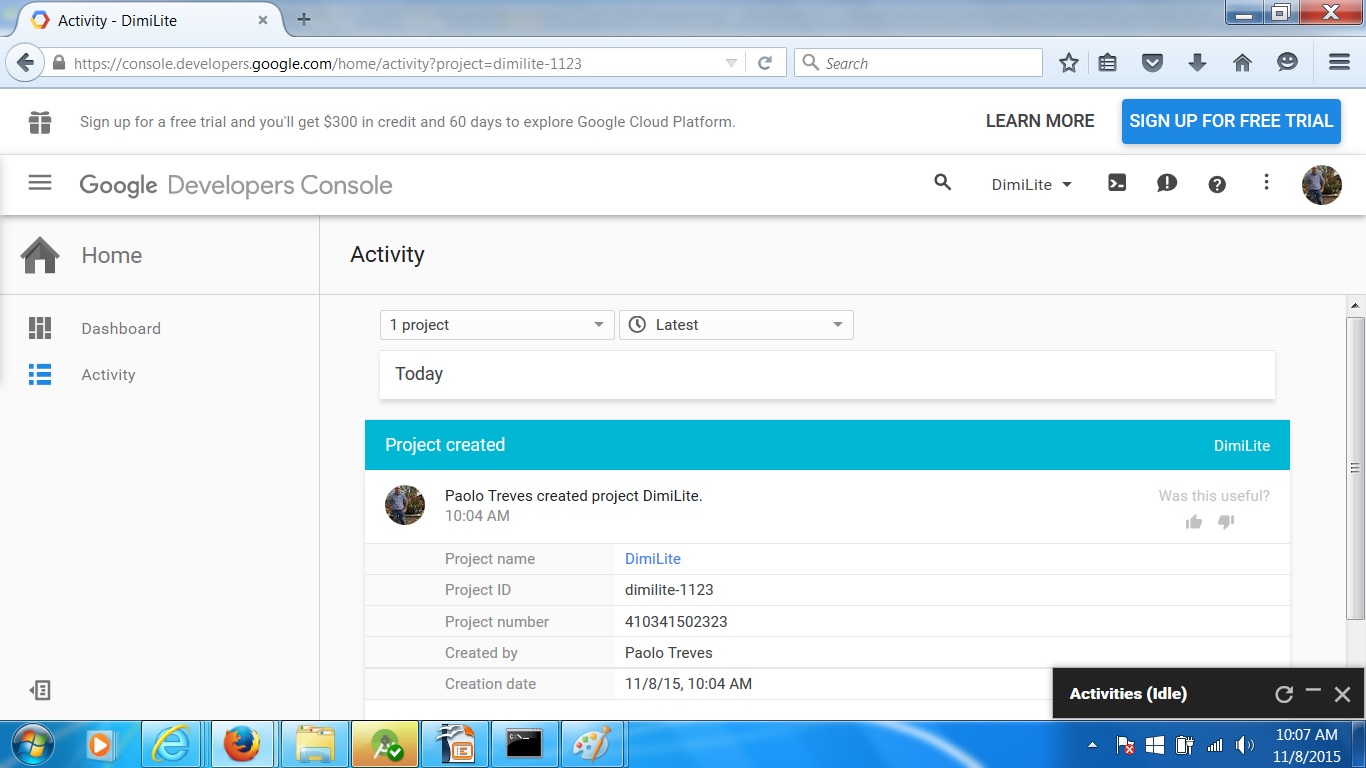Click thumbs down for Was this useful

click(x=1226, y=522)
